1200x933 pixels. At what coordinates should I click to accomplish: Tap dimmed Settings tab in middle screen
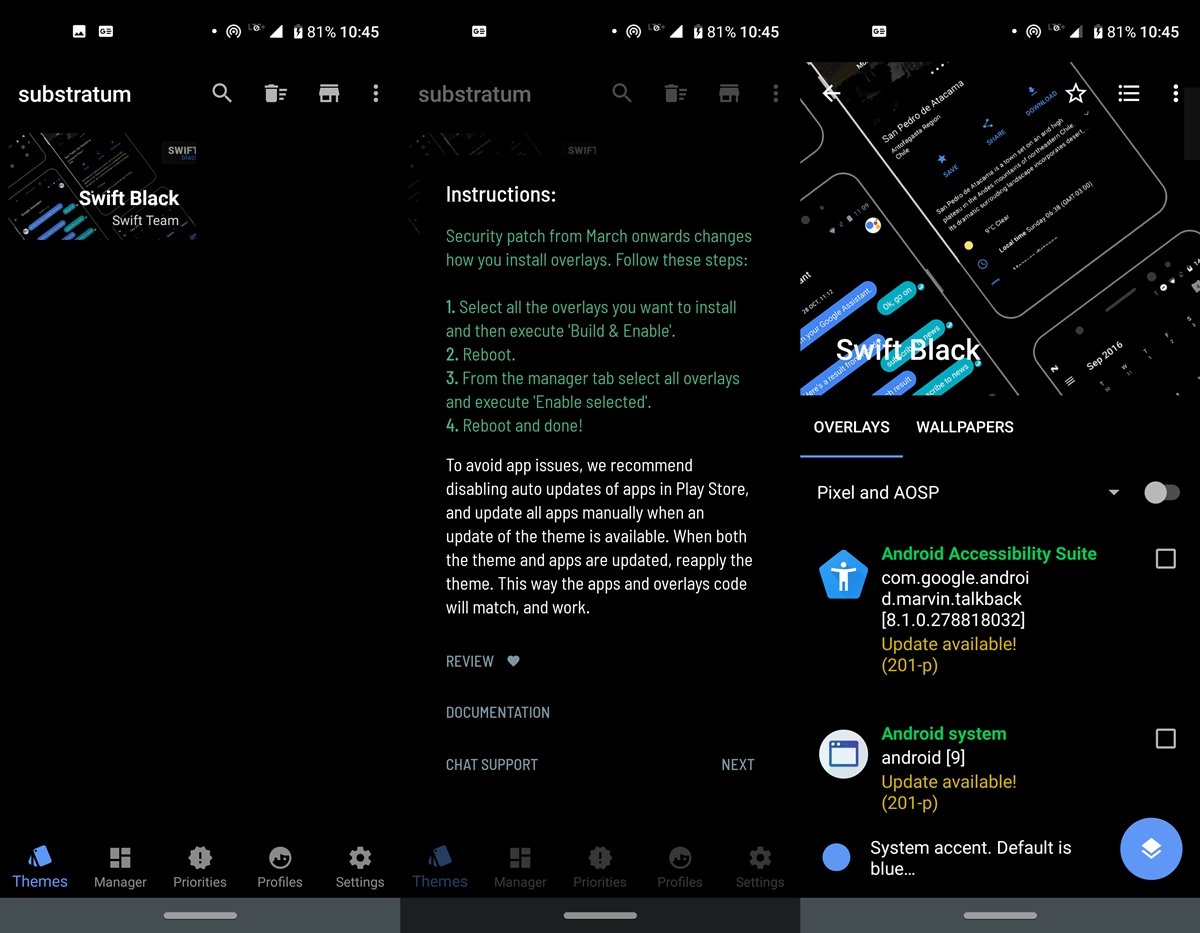pyautogui.click(x=760, y=867)
